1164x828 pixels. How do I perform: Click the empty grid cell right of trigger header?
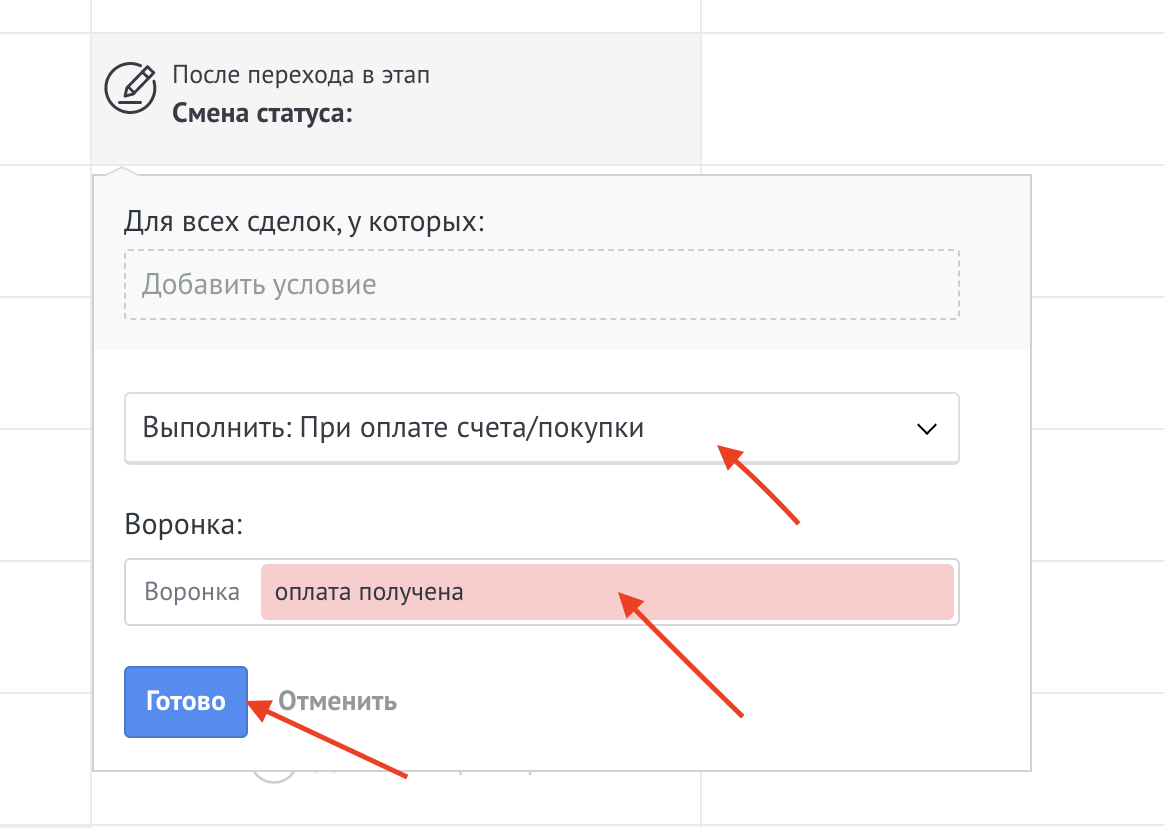pyautogui.click(x=930, y=98)
